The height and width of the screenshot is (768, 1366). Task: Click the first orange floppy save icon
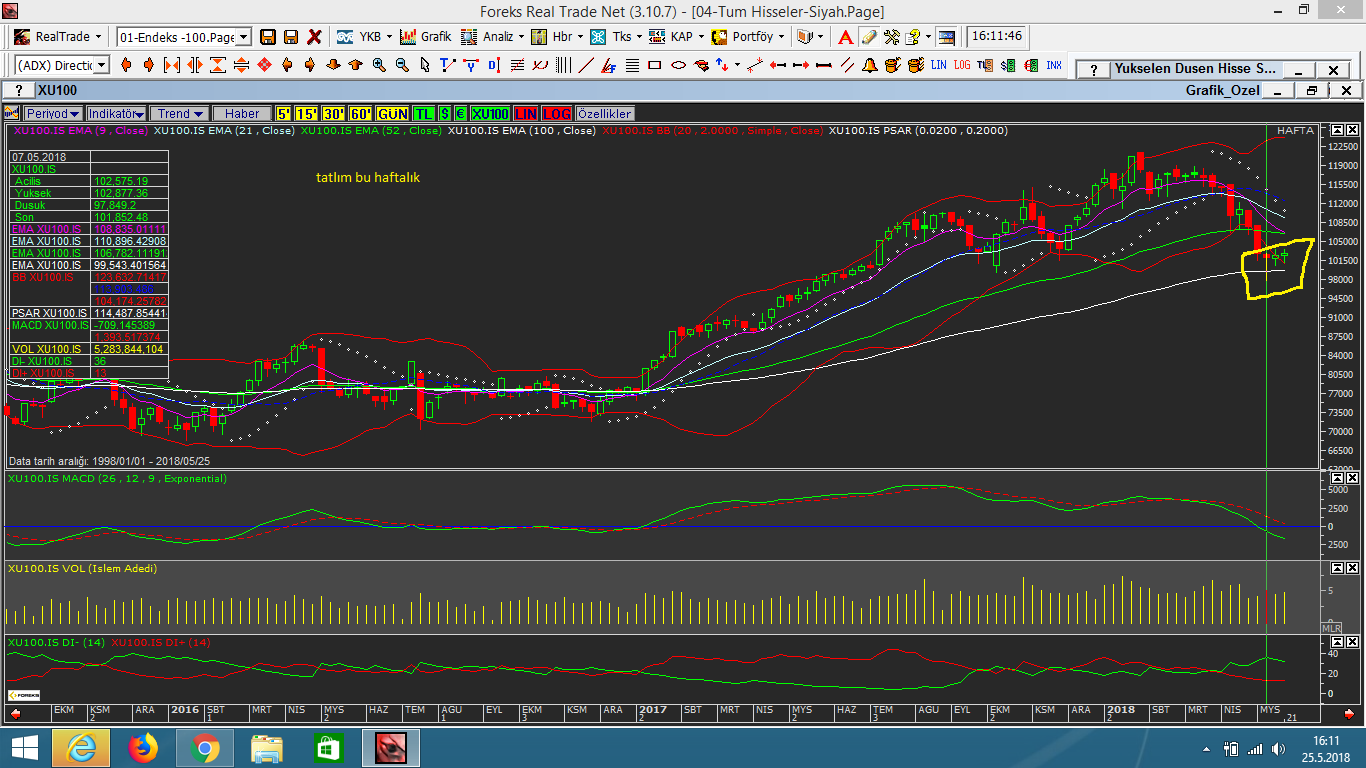268,37
